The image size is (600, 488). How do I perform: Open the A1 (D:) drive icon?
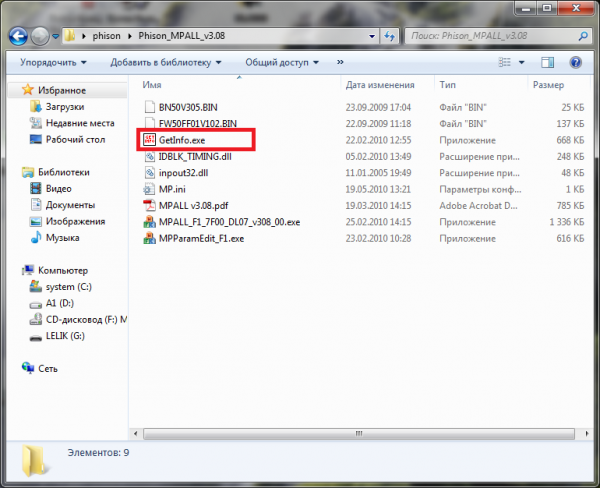(36, 305)
